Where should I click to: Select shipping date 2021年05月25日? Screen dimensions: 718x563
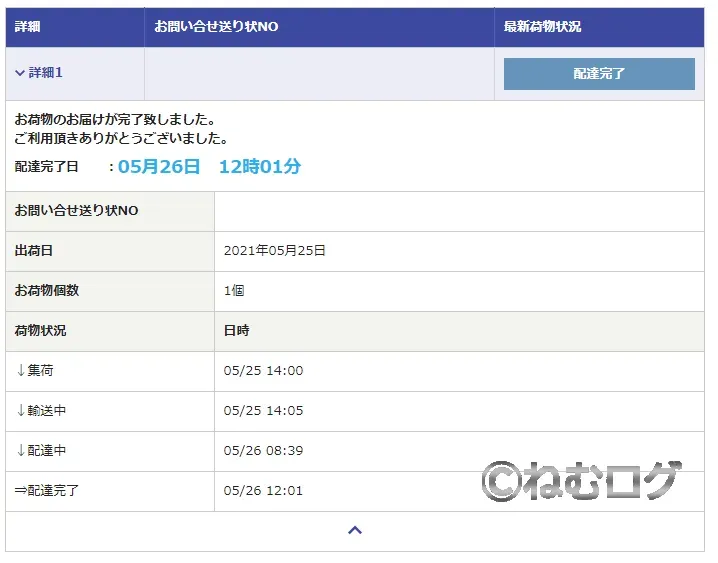[274, 251]
